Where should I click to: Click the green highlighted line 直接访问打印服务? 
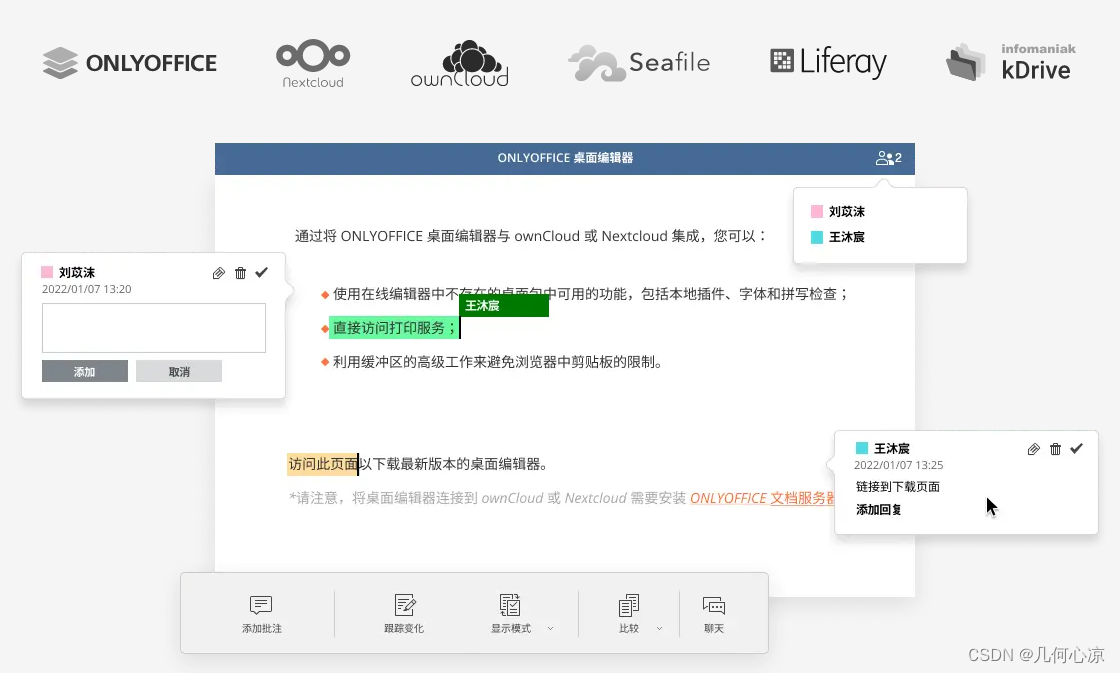pos(394,328)
